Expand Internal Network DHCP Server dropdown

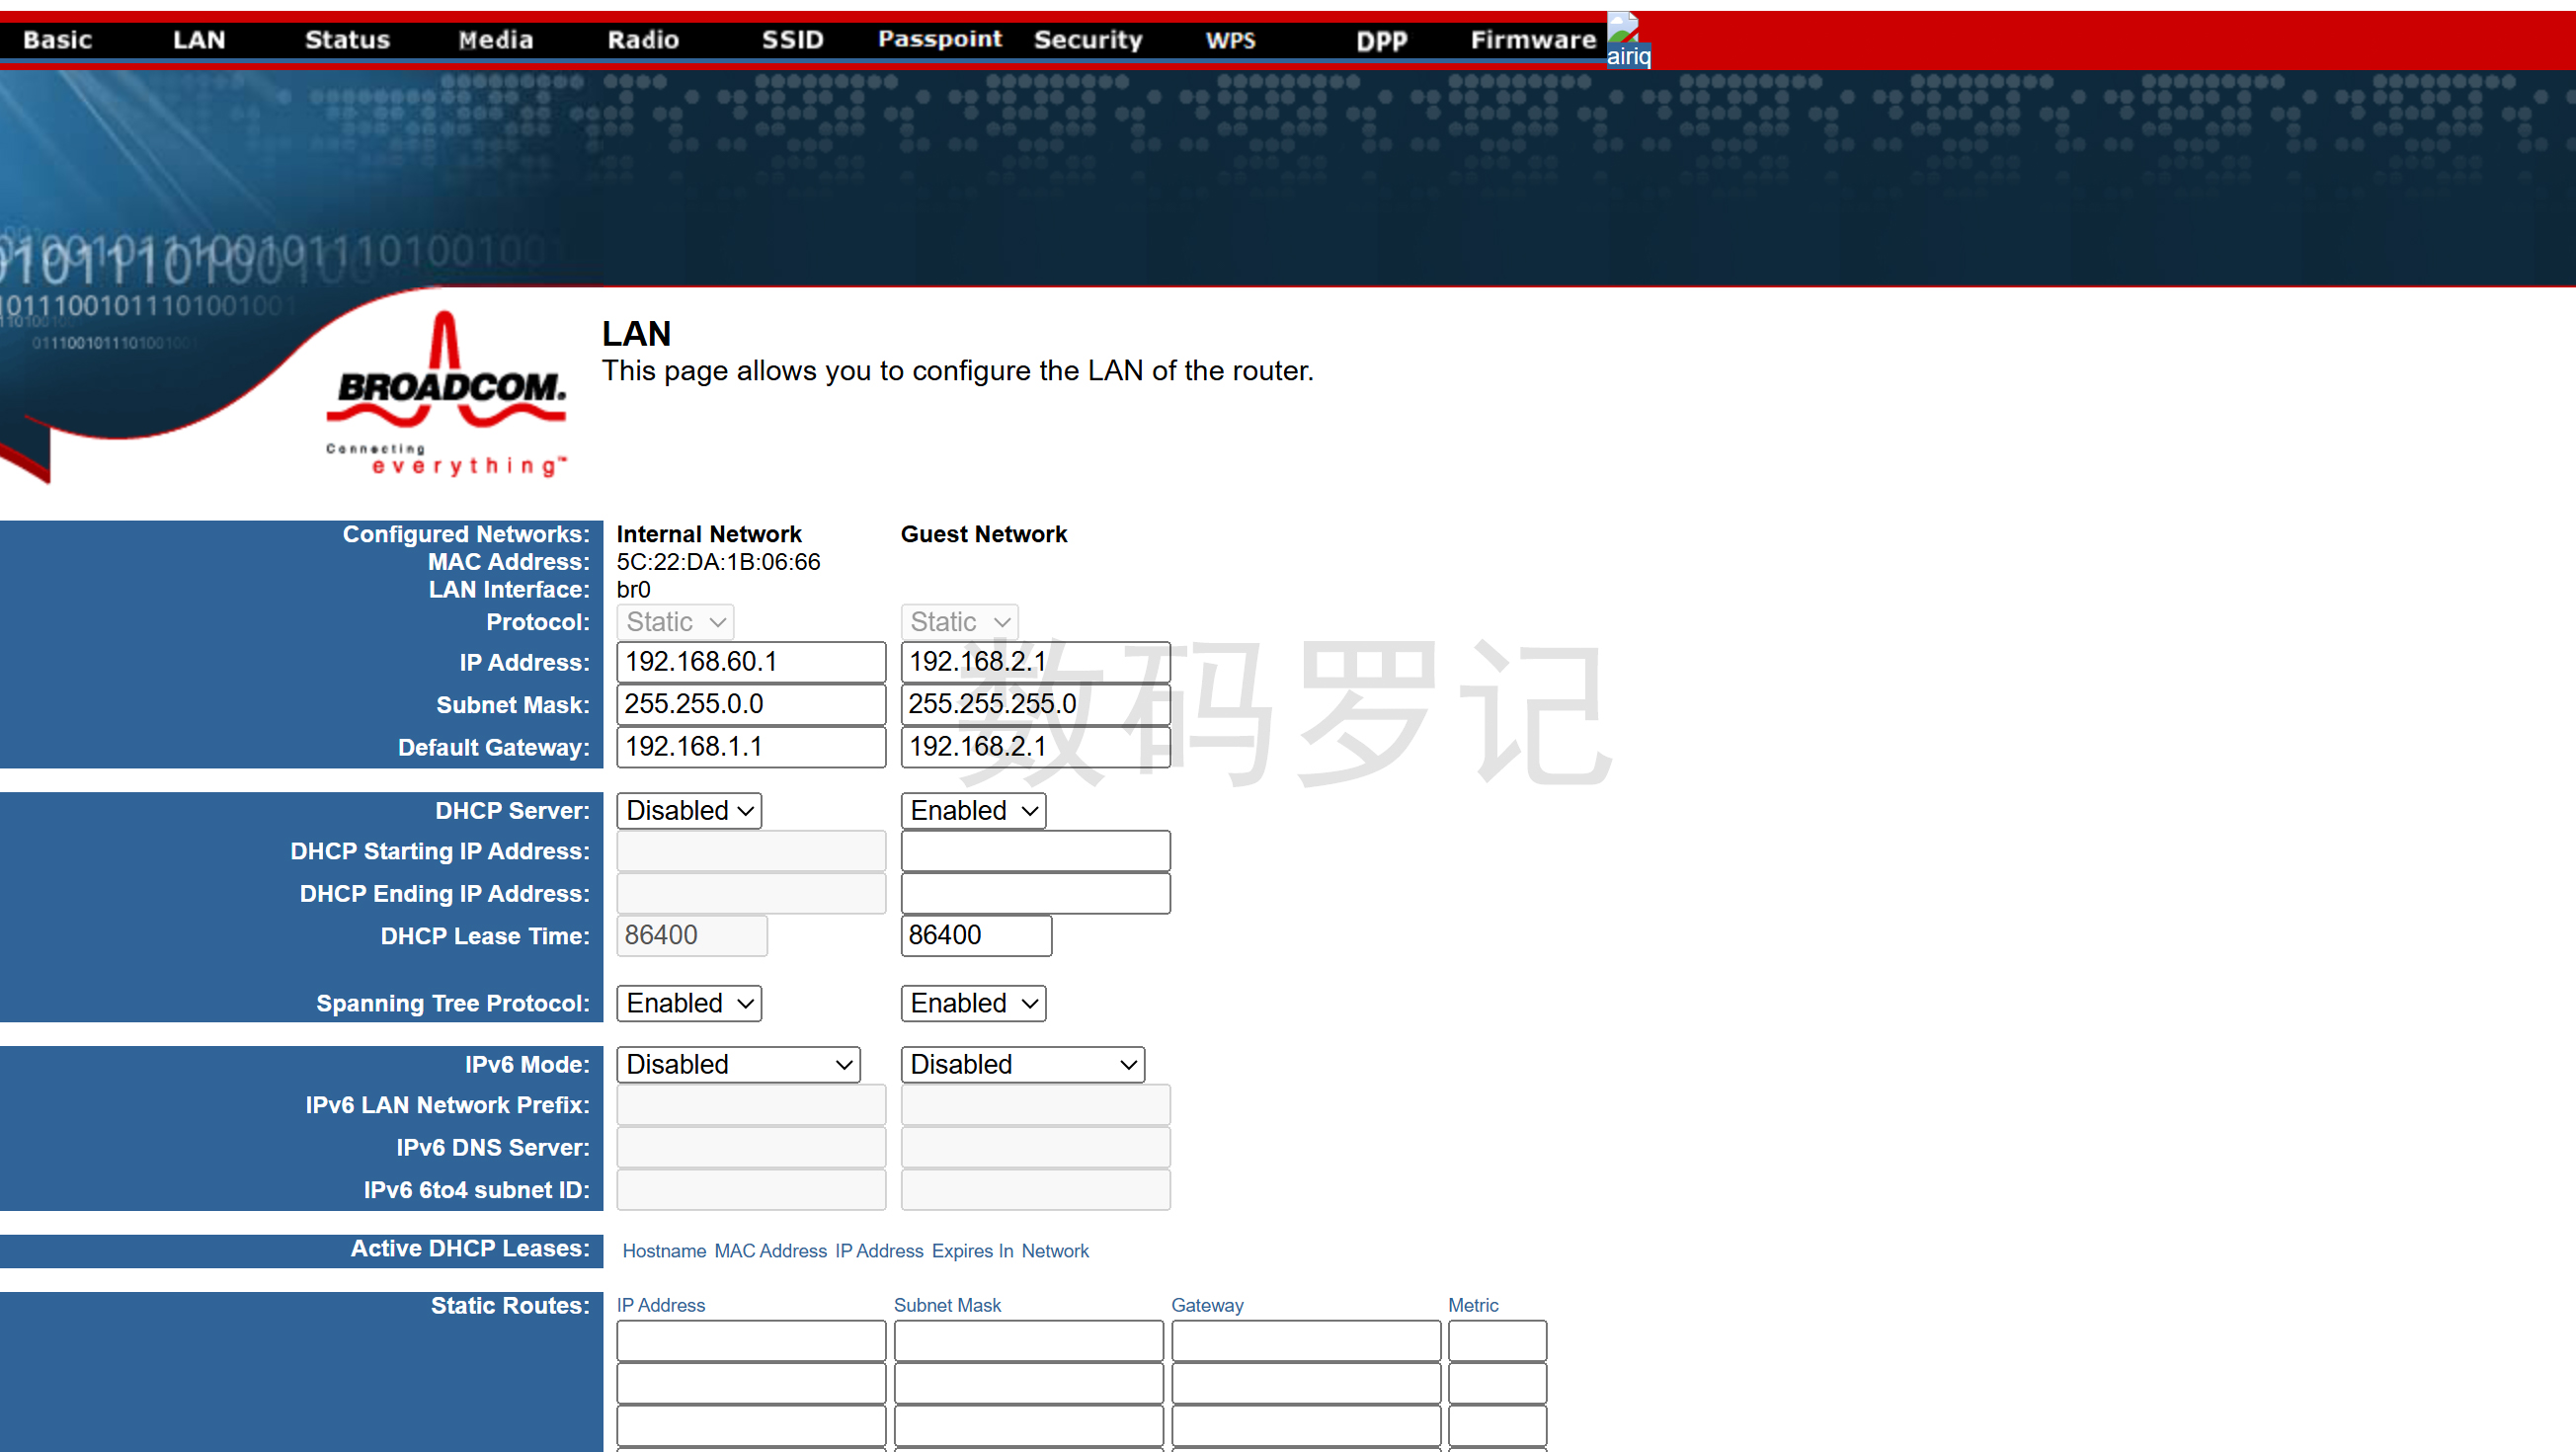(x=689, y=810)
